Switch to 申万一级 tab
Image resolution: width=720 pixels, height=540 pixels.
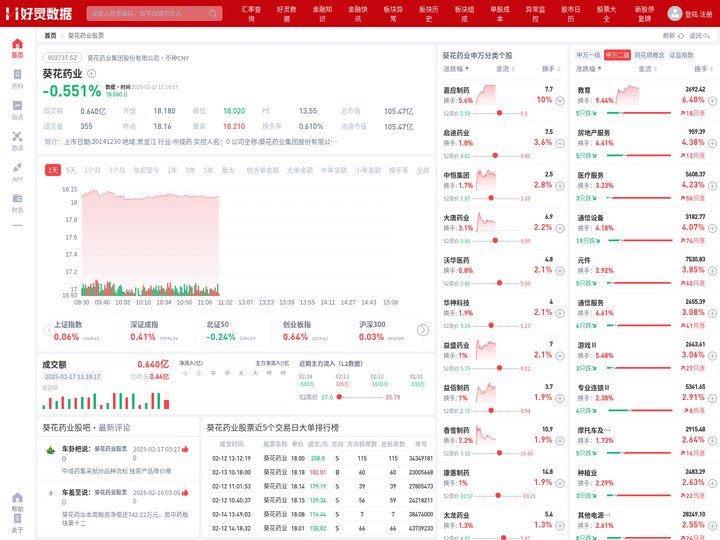pos(588,55)
